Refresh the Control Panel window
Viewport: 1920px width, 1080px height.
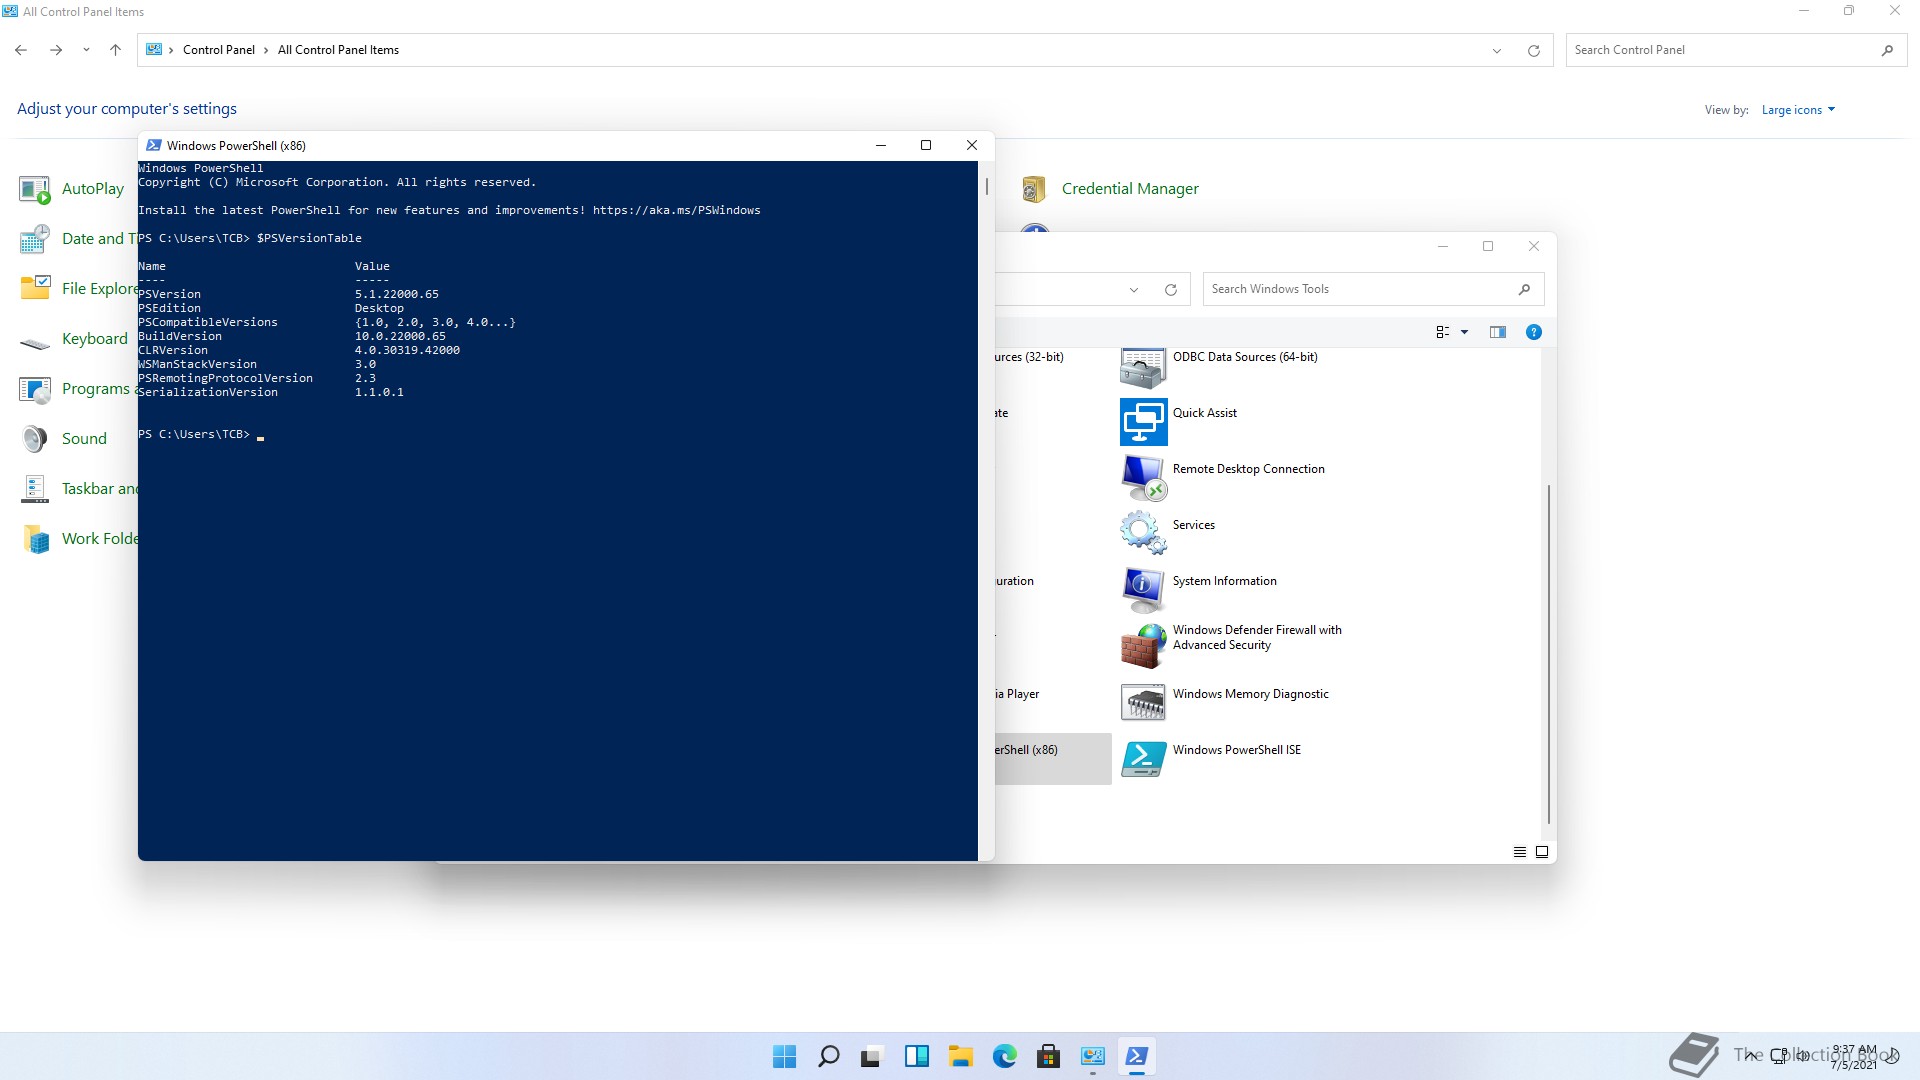tap(1533, 51)
